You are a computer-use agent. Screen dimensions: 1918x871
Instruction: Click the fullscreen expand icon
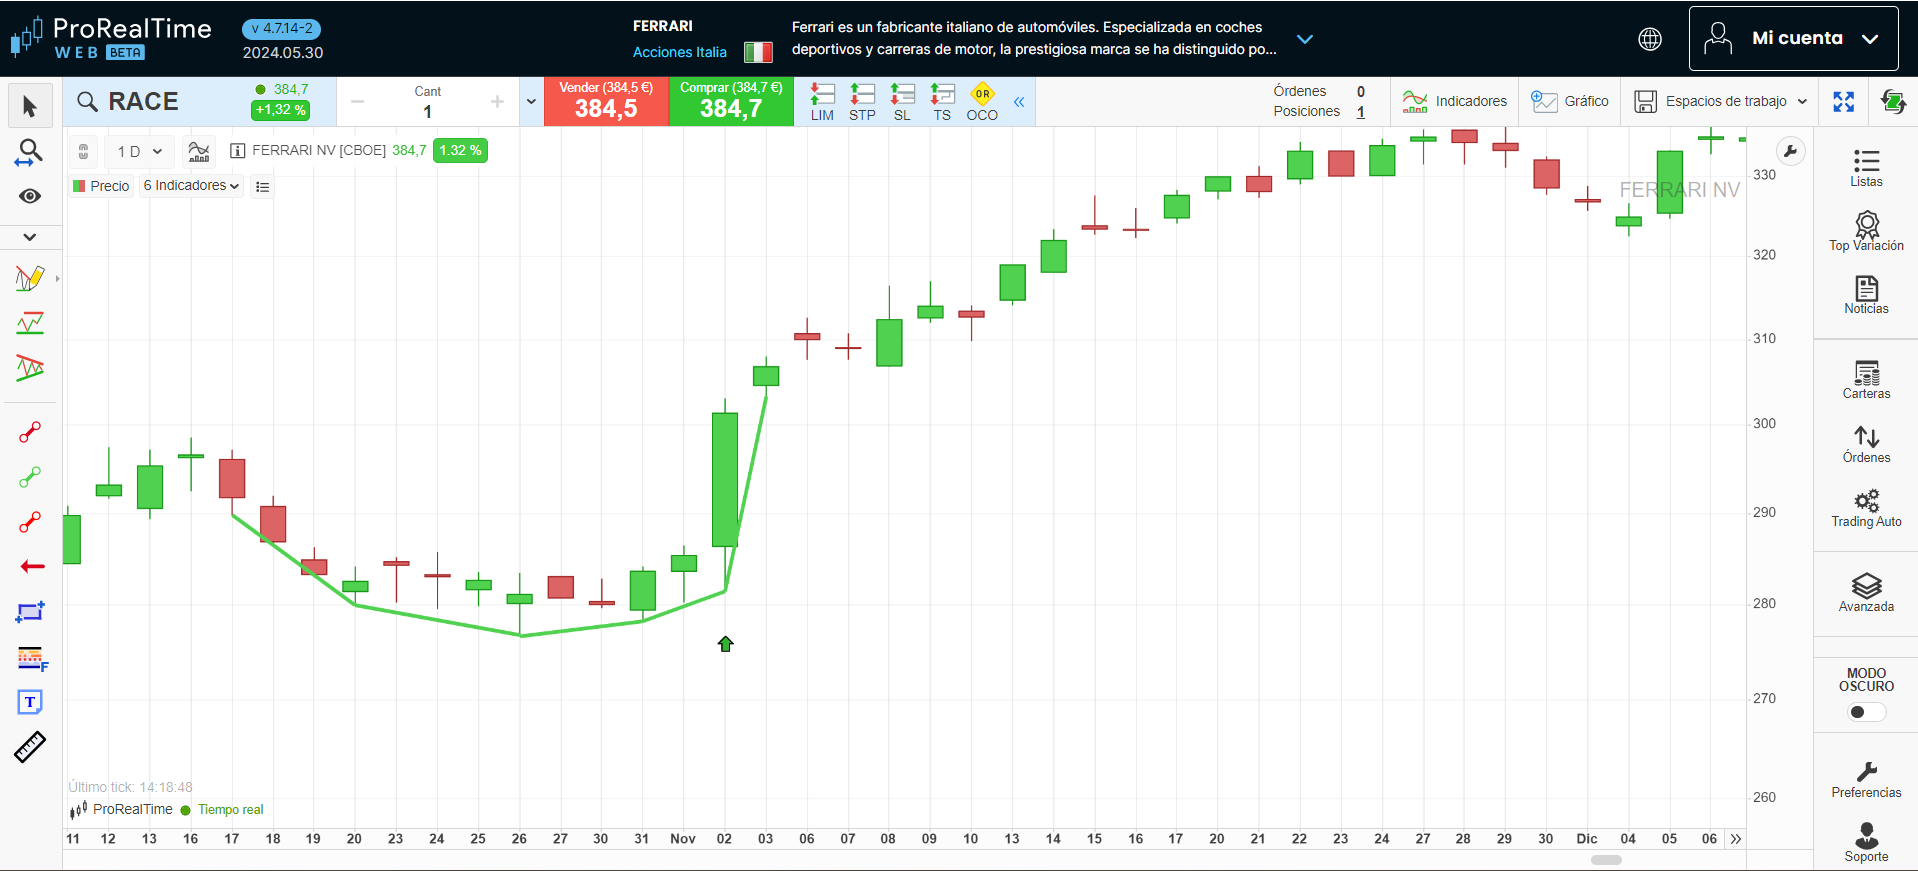coord(1843,102)
